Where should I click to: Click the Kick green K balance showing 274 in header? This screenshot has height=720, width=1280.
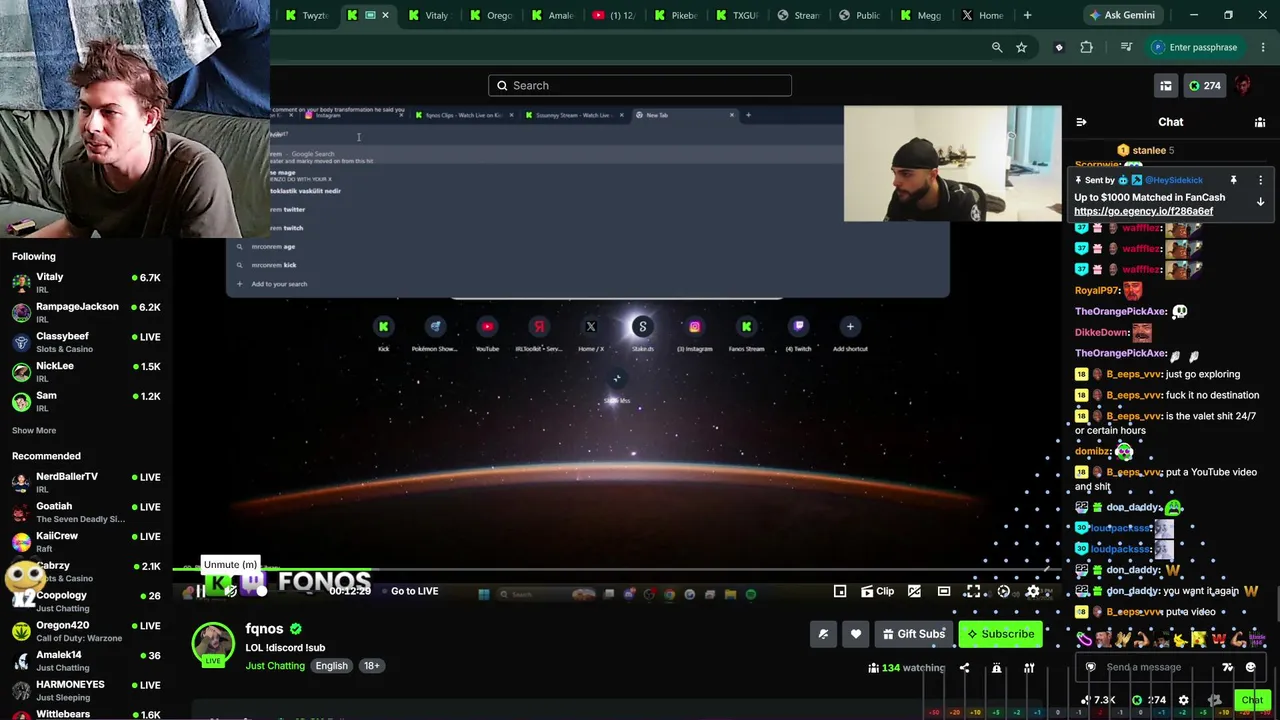tap(1204, 86)
